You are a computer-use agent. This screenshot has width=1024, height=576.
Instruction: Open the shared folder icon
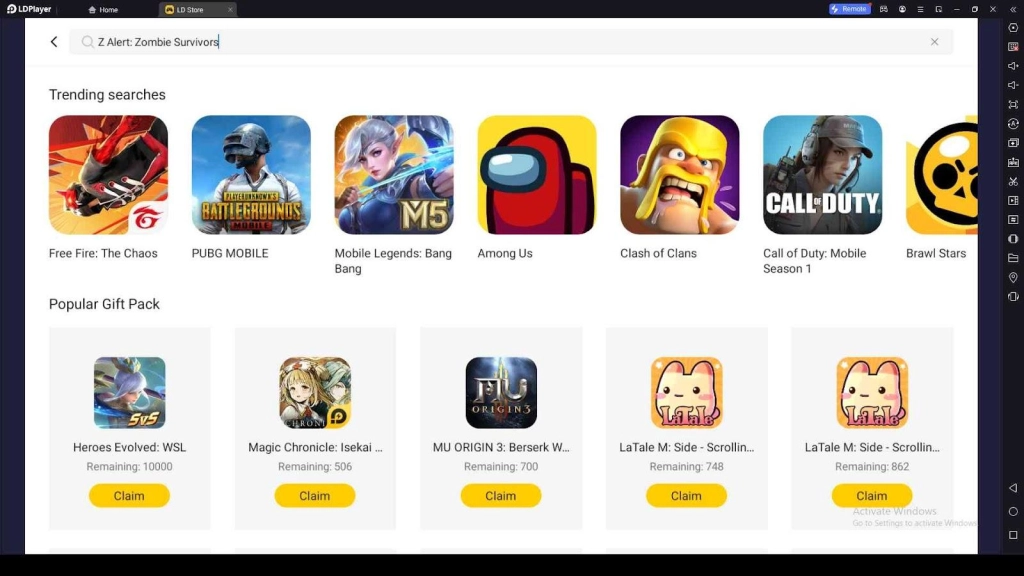(1013, 258)
